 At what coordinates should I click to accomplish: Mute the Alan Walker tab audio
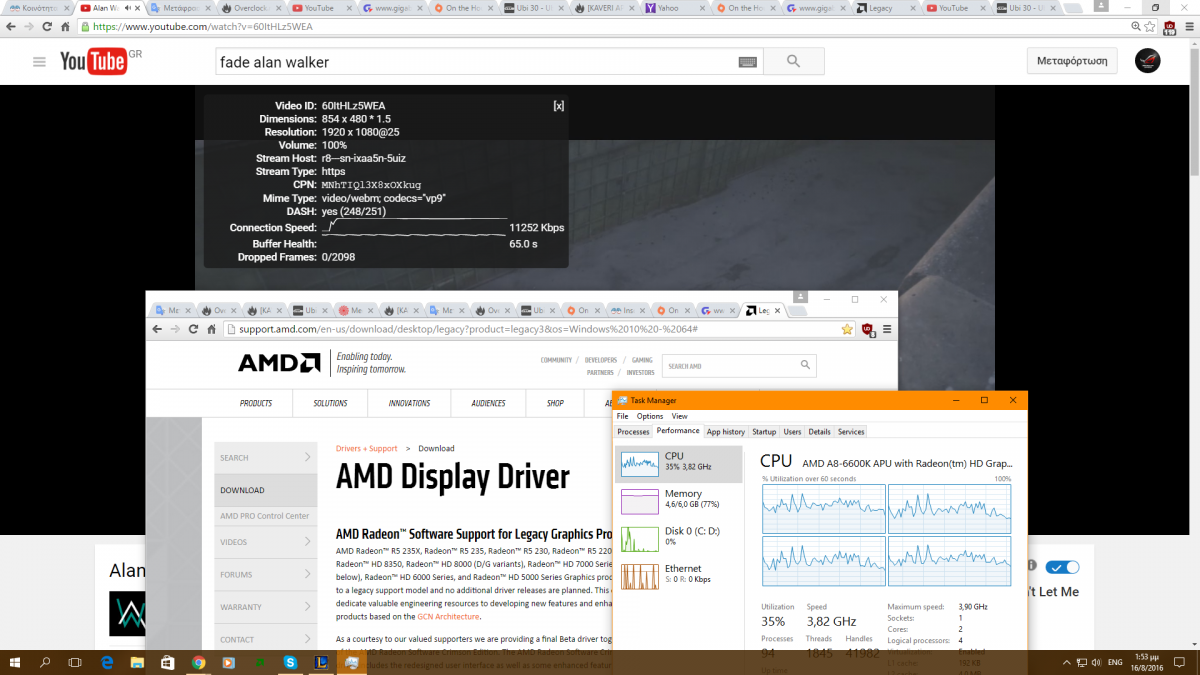[x=128, y=7]
